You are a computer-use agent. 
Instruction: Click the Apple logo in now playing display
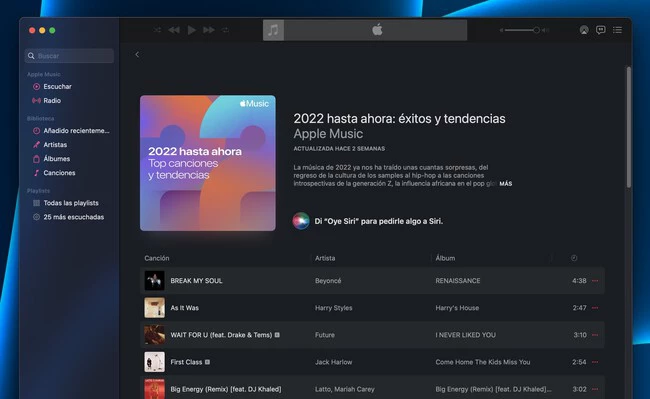click(377, 30)
